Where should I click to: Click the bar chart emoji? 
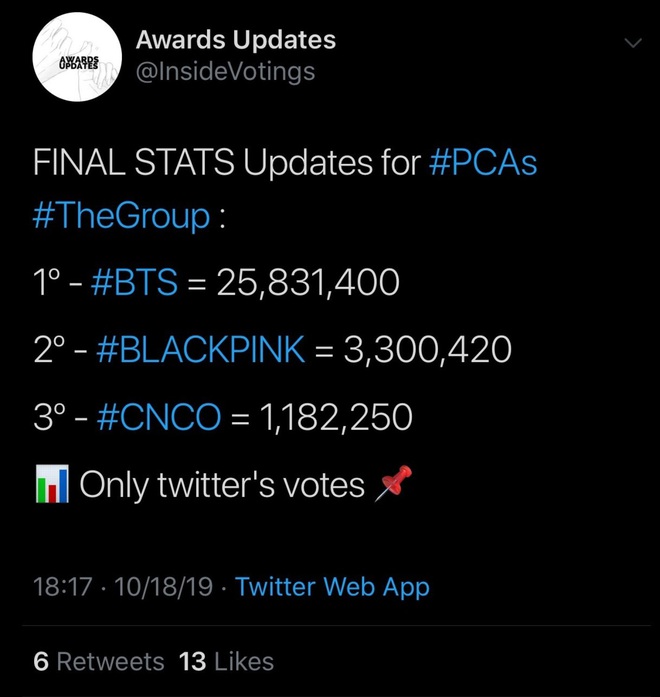(52, 484)
